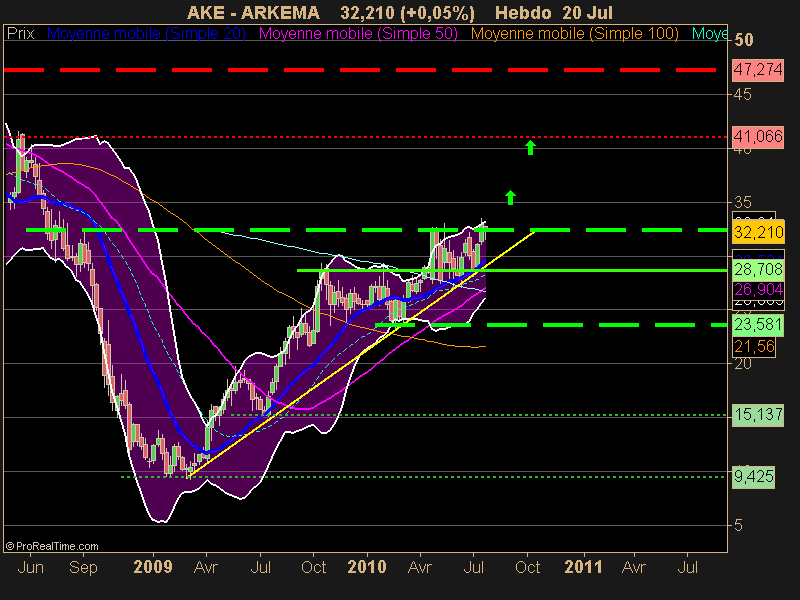Click the partially visible cyan 'Moye' legend

tap(709, 34)
